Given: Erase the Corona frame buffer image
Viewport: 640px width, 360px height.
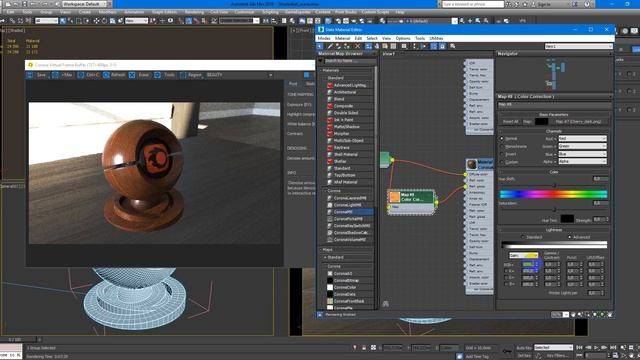Looking at the screenshot, I should click(140, 75).
